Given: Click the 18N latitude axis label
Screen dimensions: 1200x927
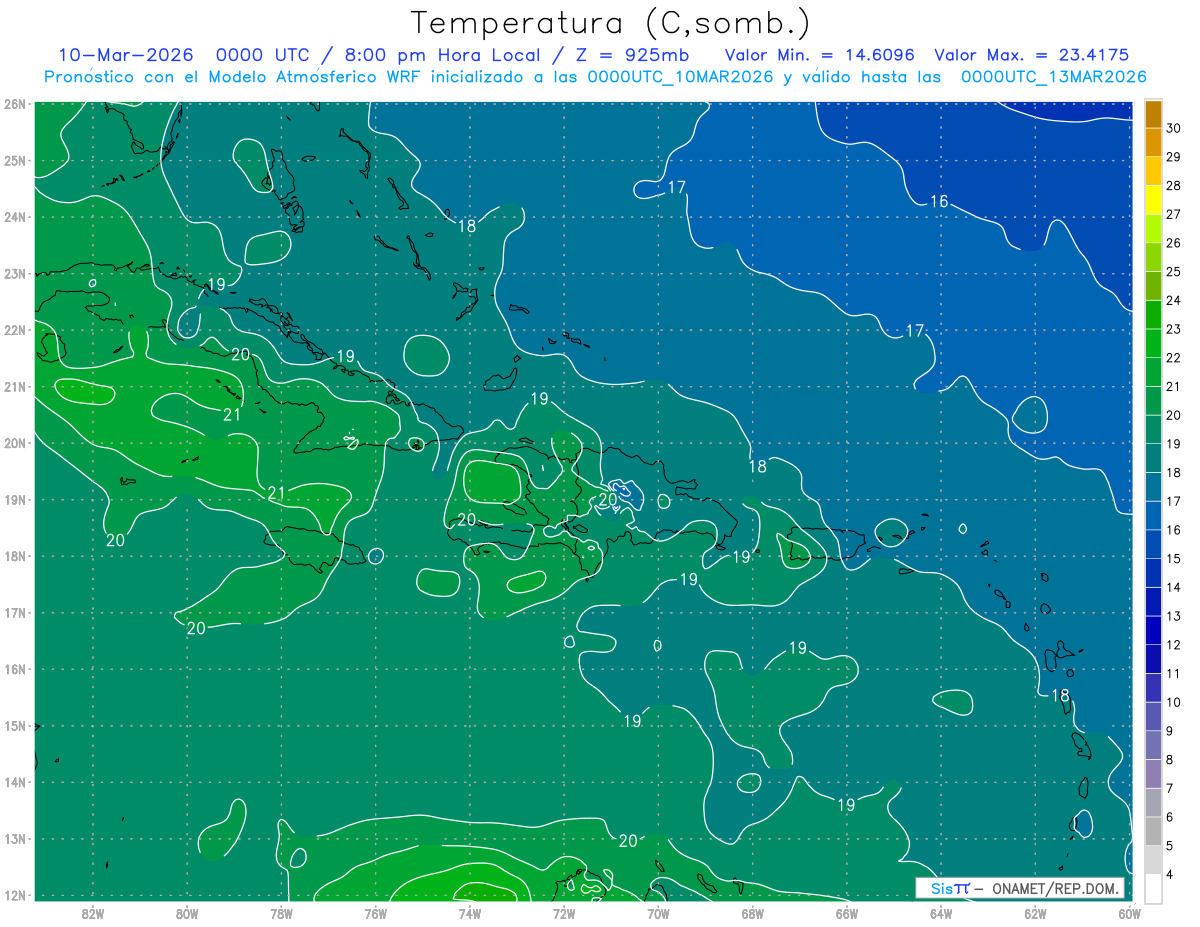Looking at the screenshot, I should pyautogui.click(x=15, y=556).
